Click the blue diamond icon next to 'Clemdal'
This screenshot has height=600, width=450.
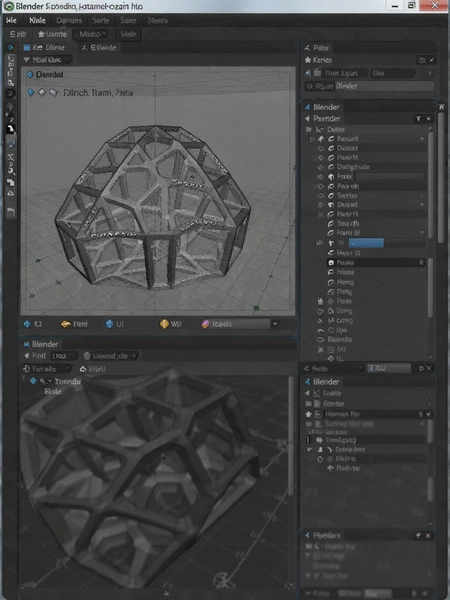(30, 74)
